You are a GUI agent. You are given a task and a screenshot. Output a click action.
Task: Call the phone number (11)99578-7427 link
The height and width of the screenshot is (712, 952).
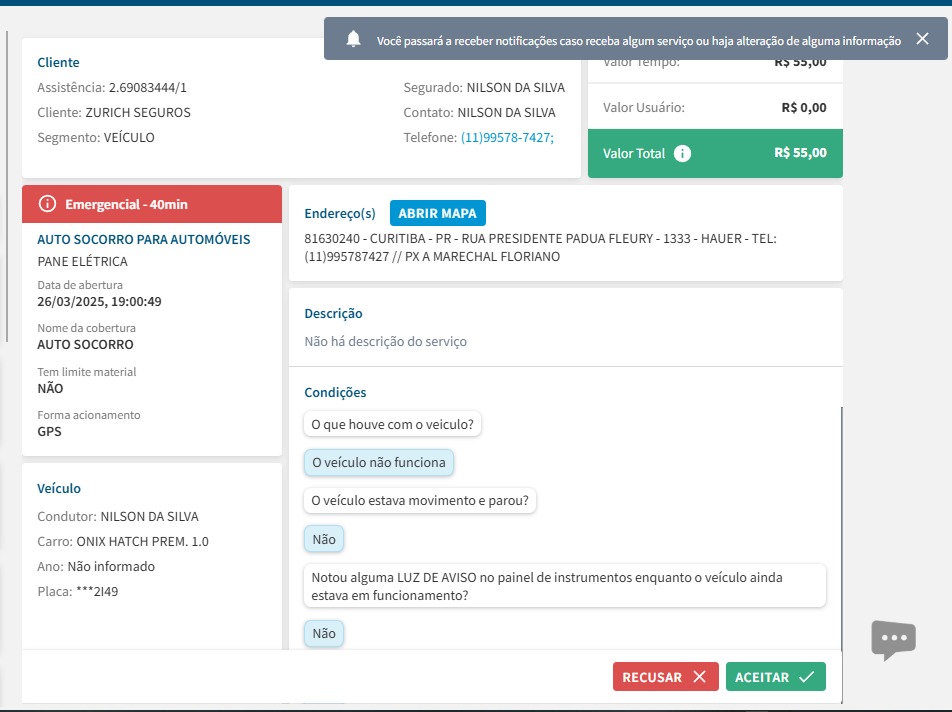[507, 138]
